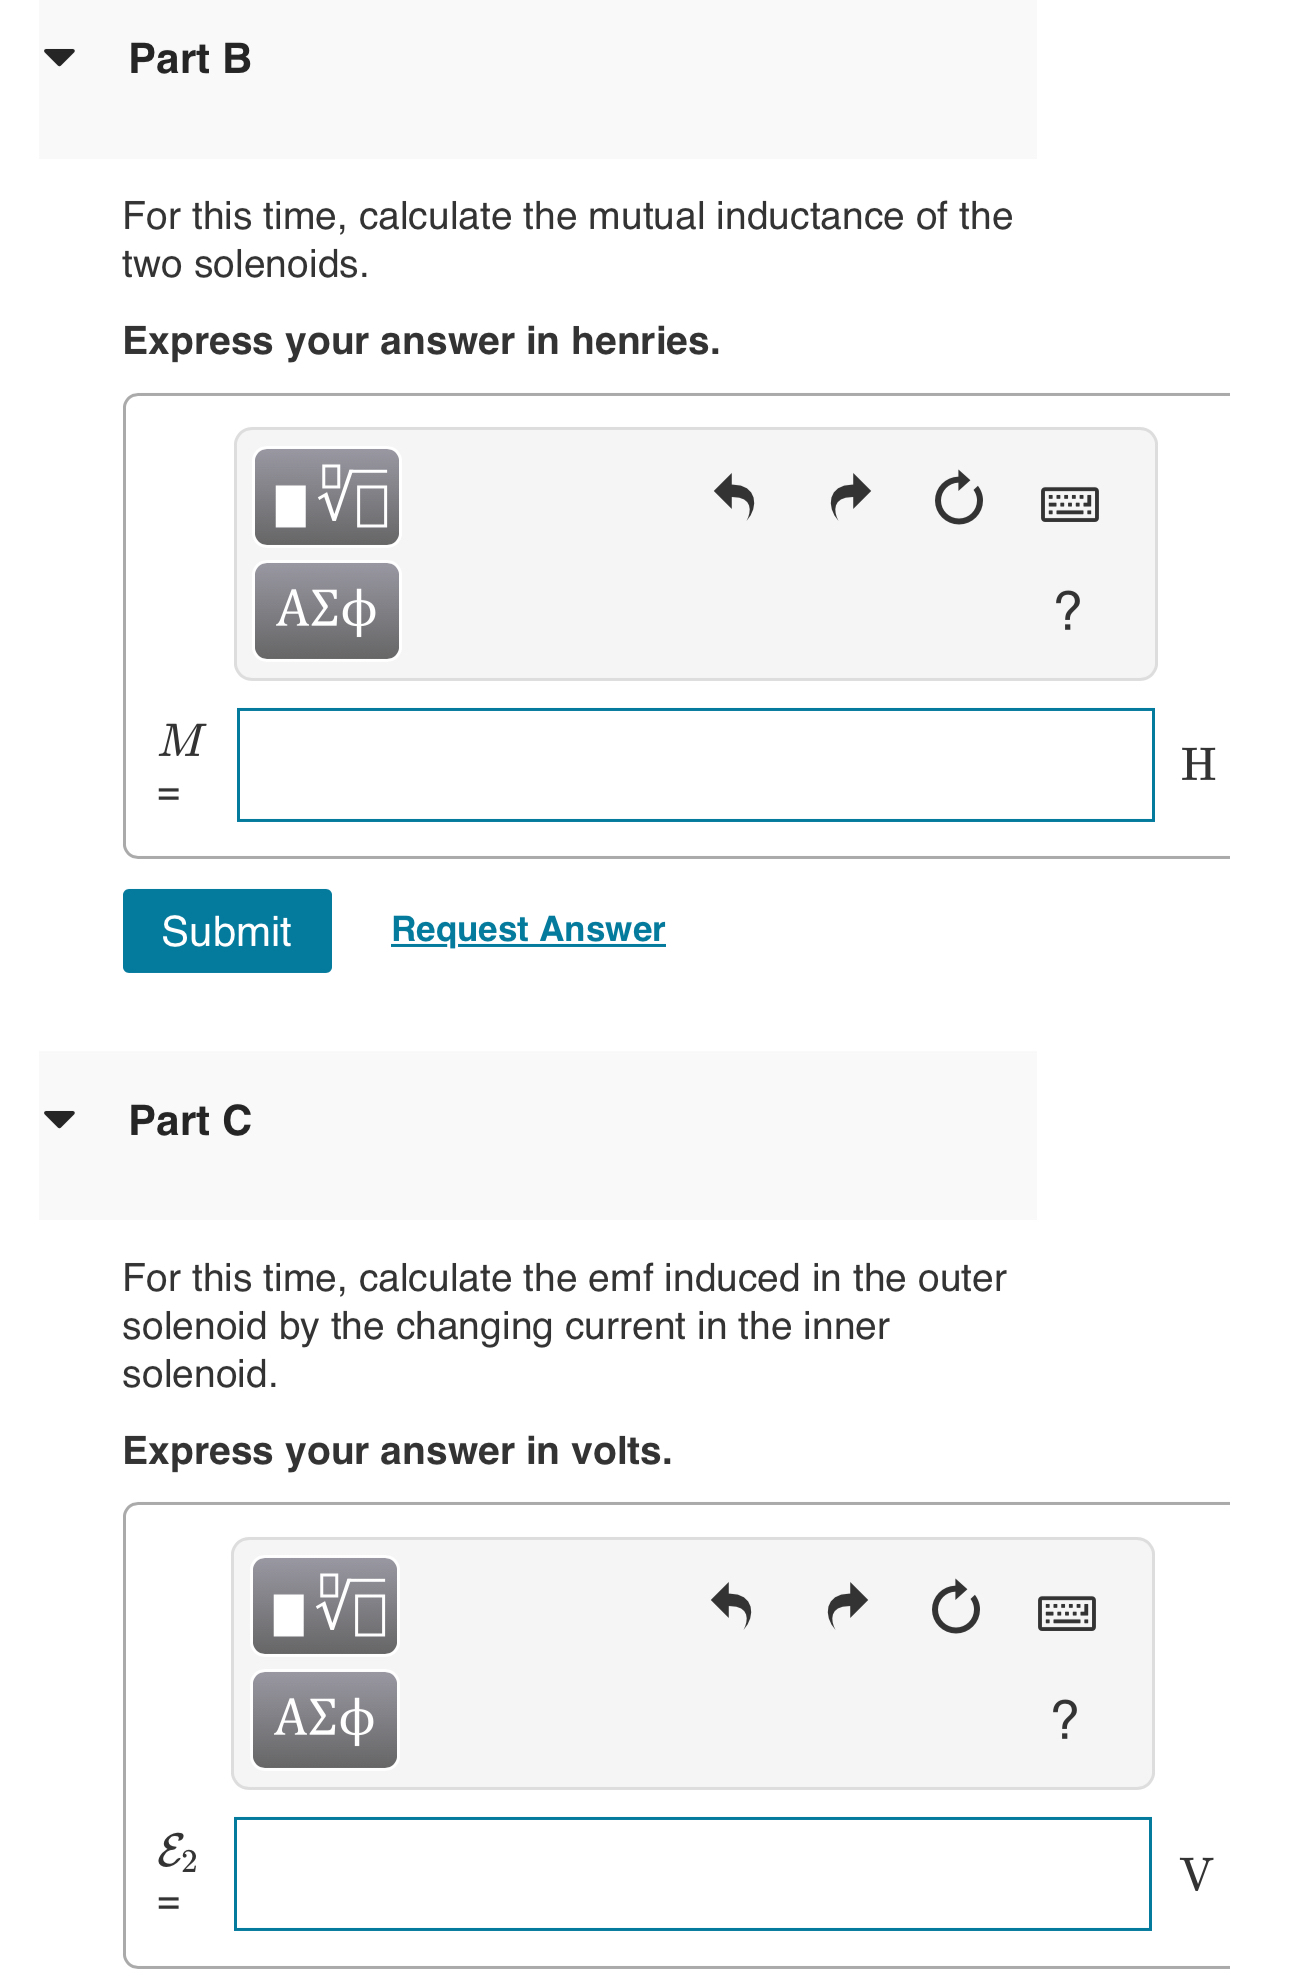Open math templates button in Part B
Screen dimensions: 1290x1978
[x=327, y=497]
